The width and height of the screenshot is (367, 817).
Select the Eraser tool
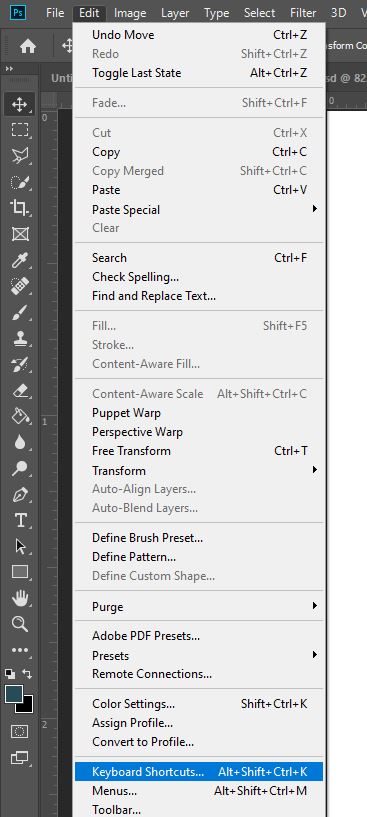20,390
